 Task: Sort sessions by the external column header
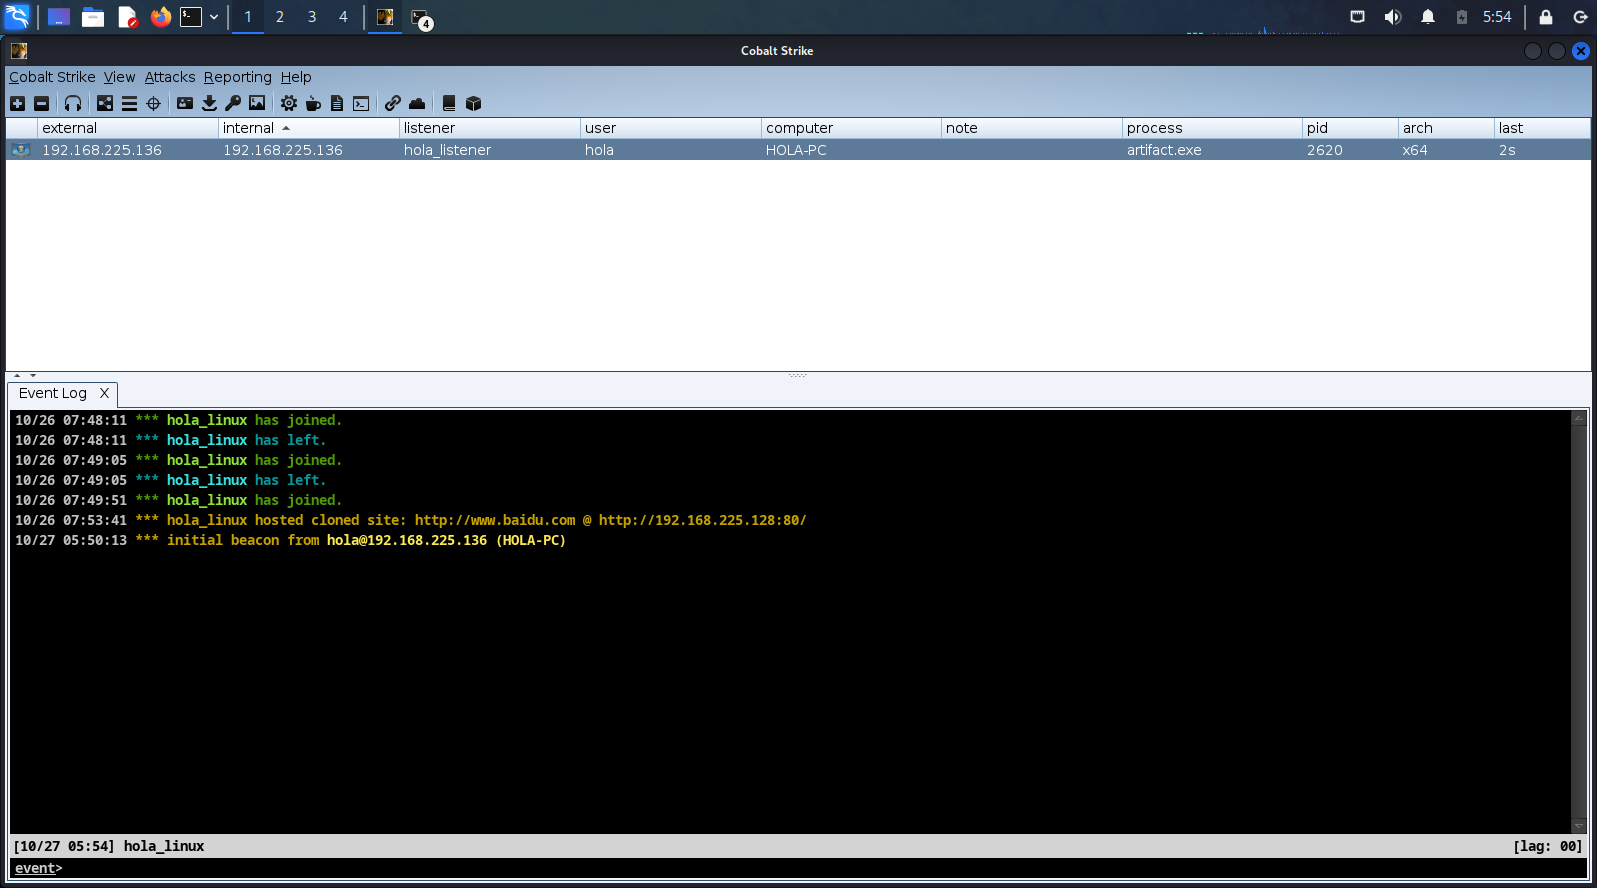[x=128, y=128]
